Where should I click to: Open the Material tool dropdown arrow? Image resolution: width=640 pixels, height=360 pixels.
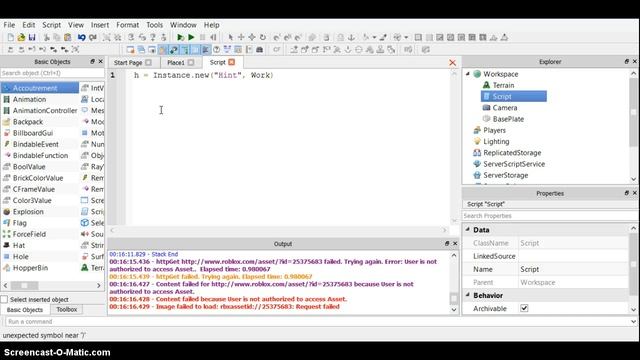pos(406,38)
